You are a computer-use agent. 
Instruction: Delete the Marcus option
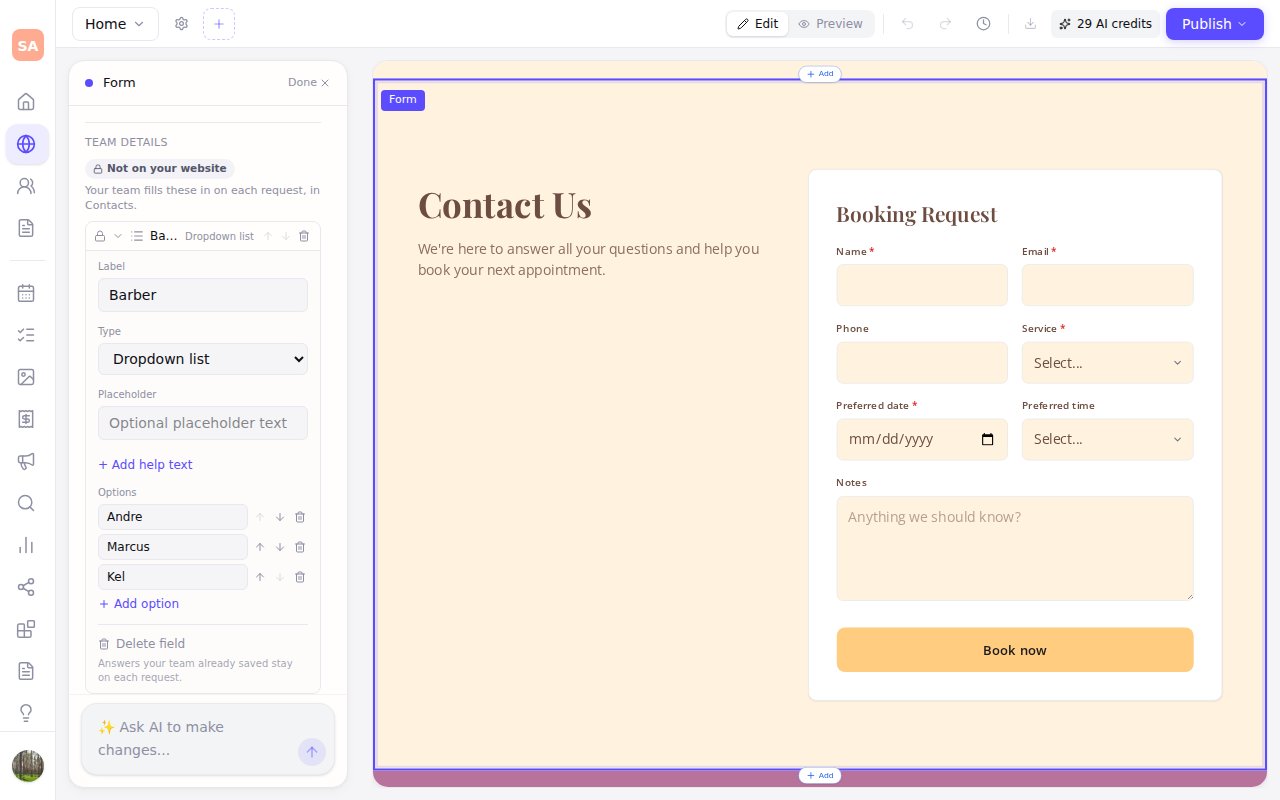(300, 547)
